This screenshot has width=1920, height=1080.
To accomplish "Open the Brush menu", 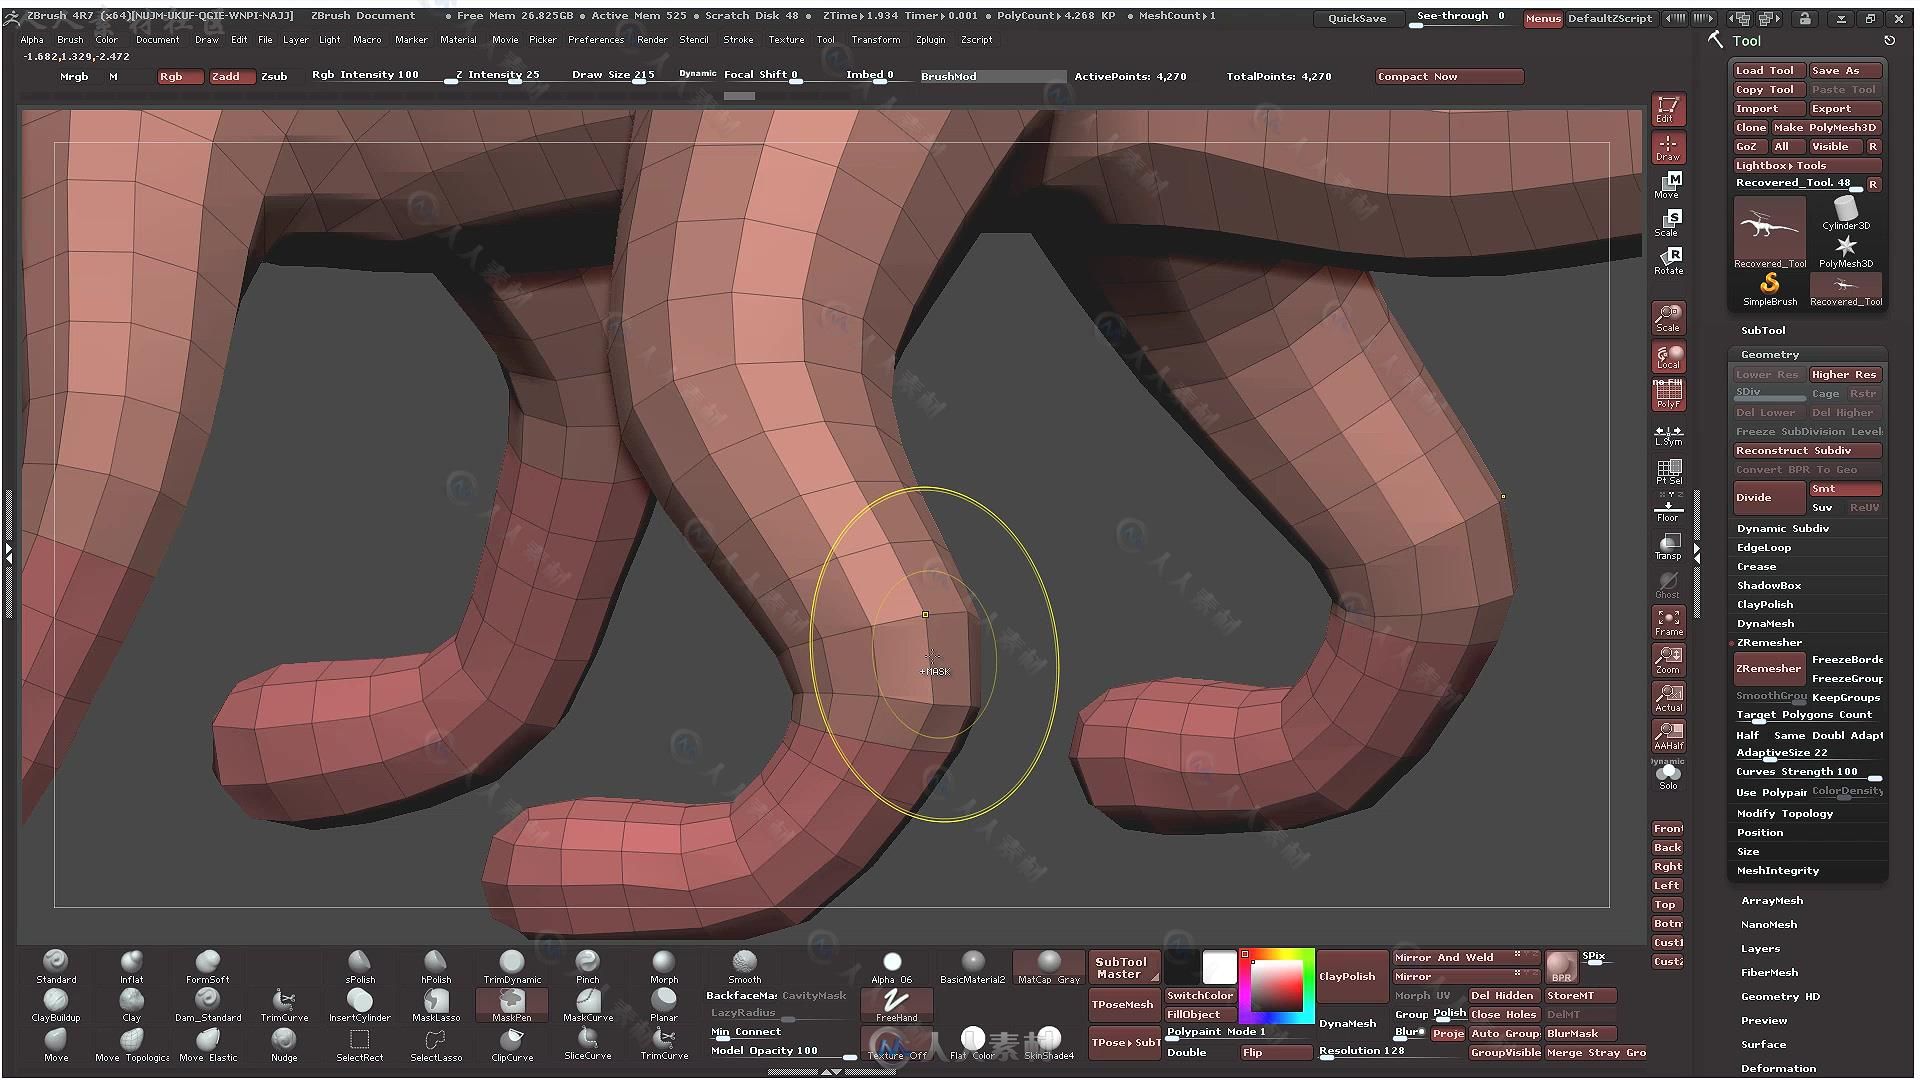I will [70, 40].
